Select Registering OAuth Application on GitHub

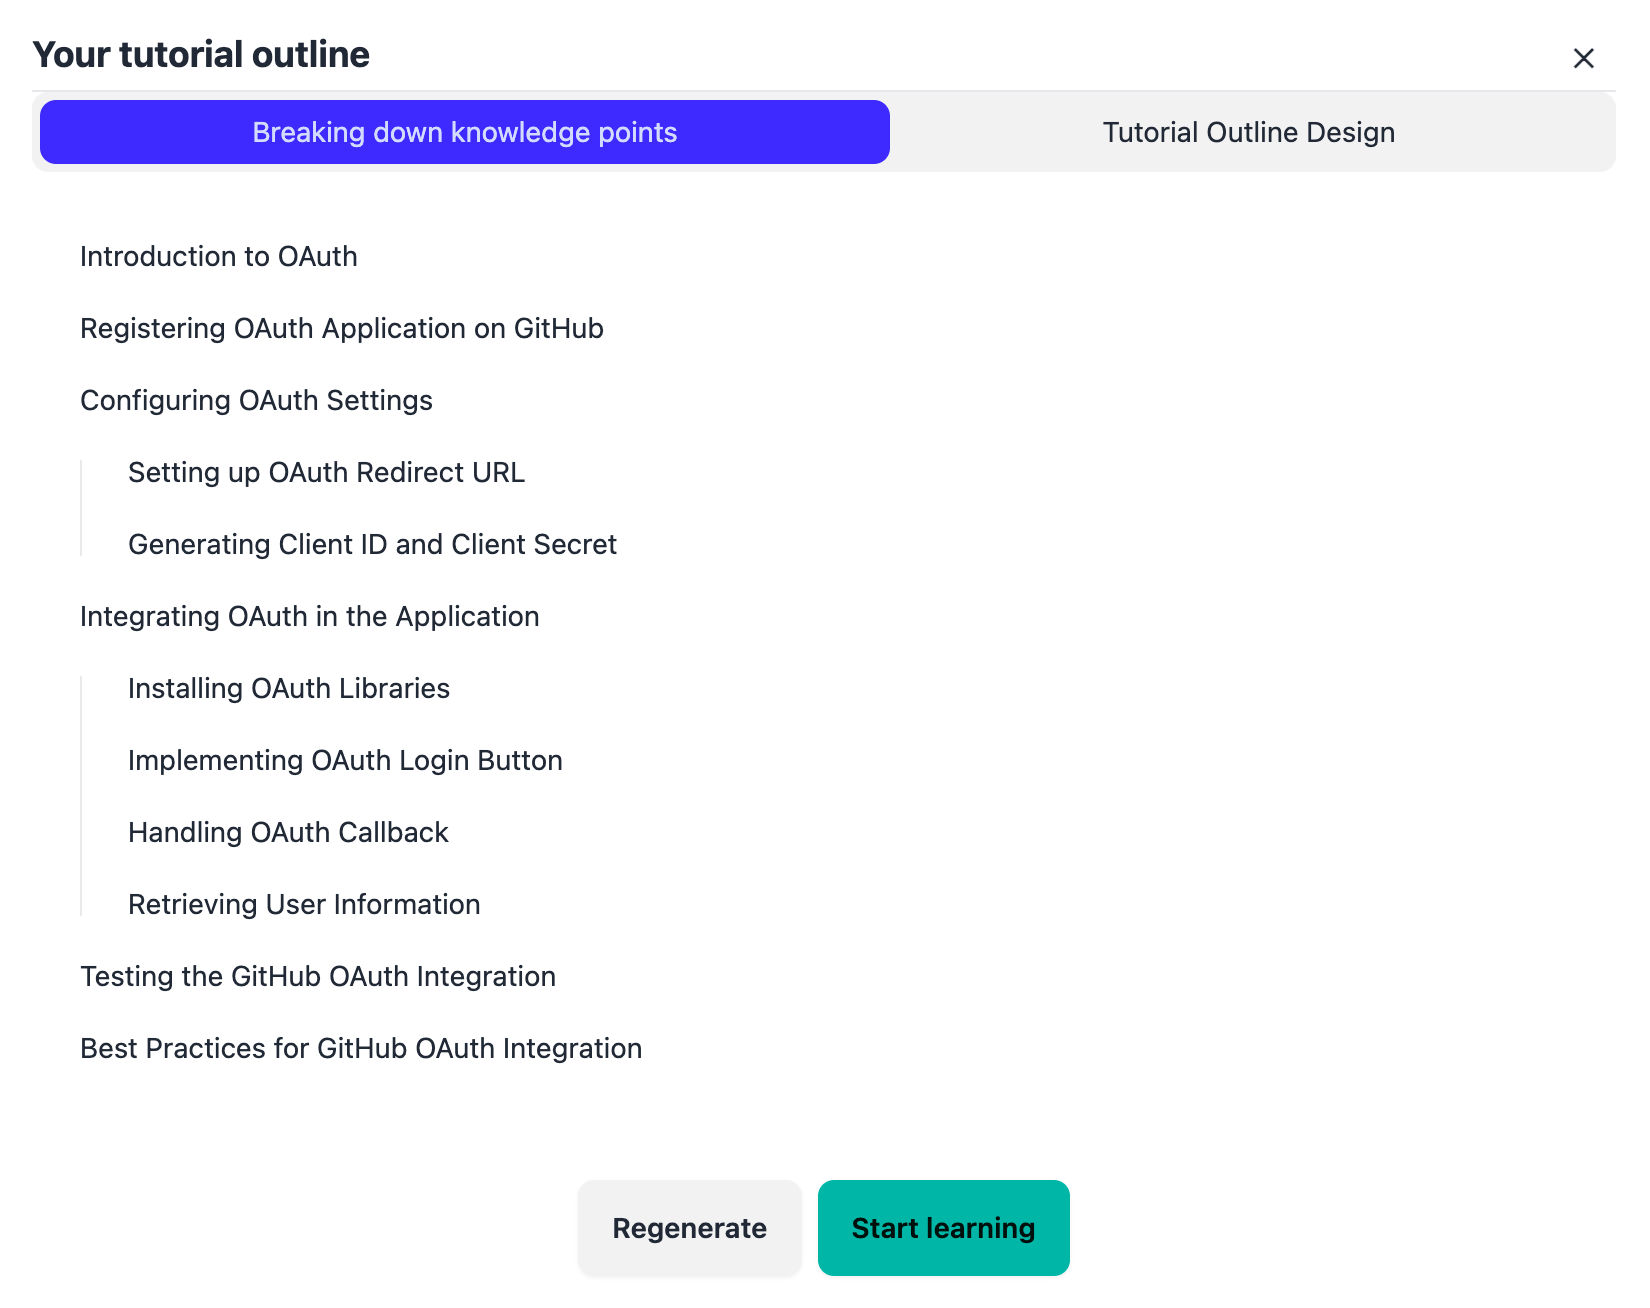coord(341,329)
